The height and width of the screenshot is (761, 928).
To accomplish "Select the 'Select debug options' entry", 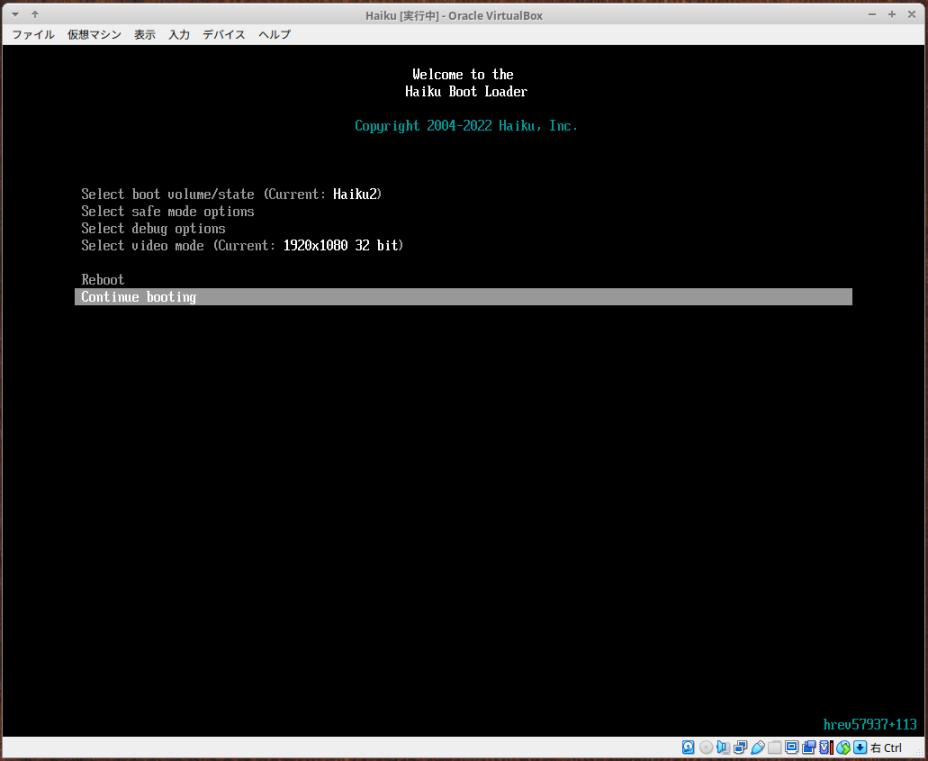I will coord(463,228).
